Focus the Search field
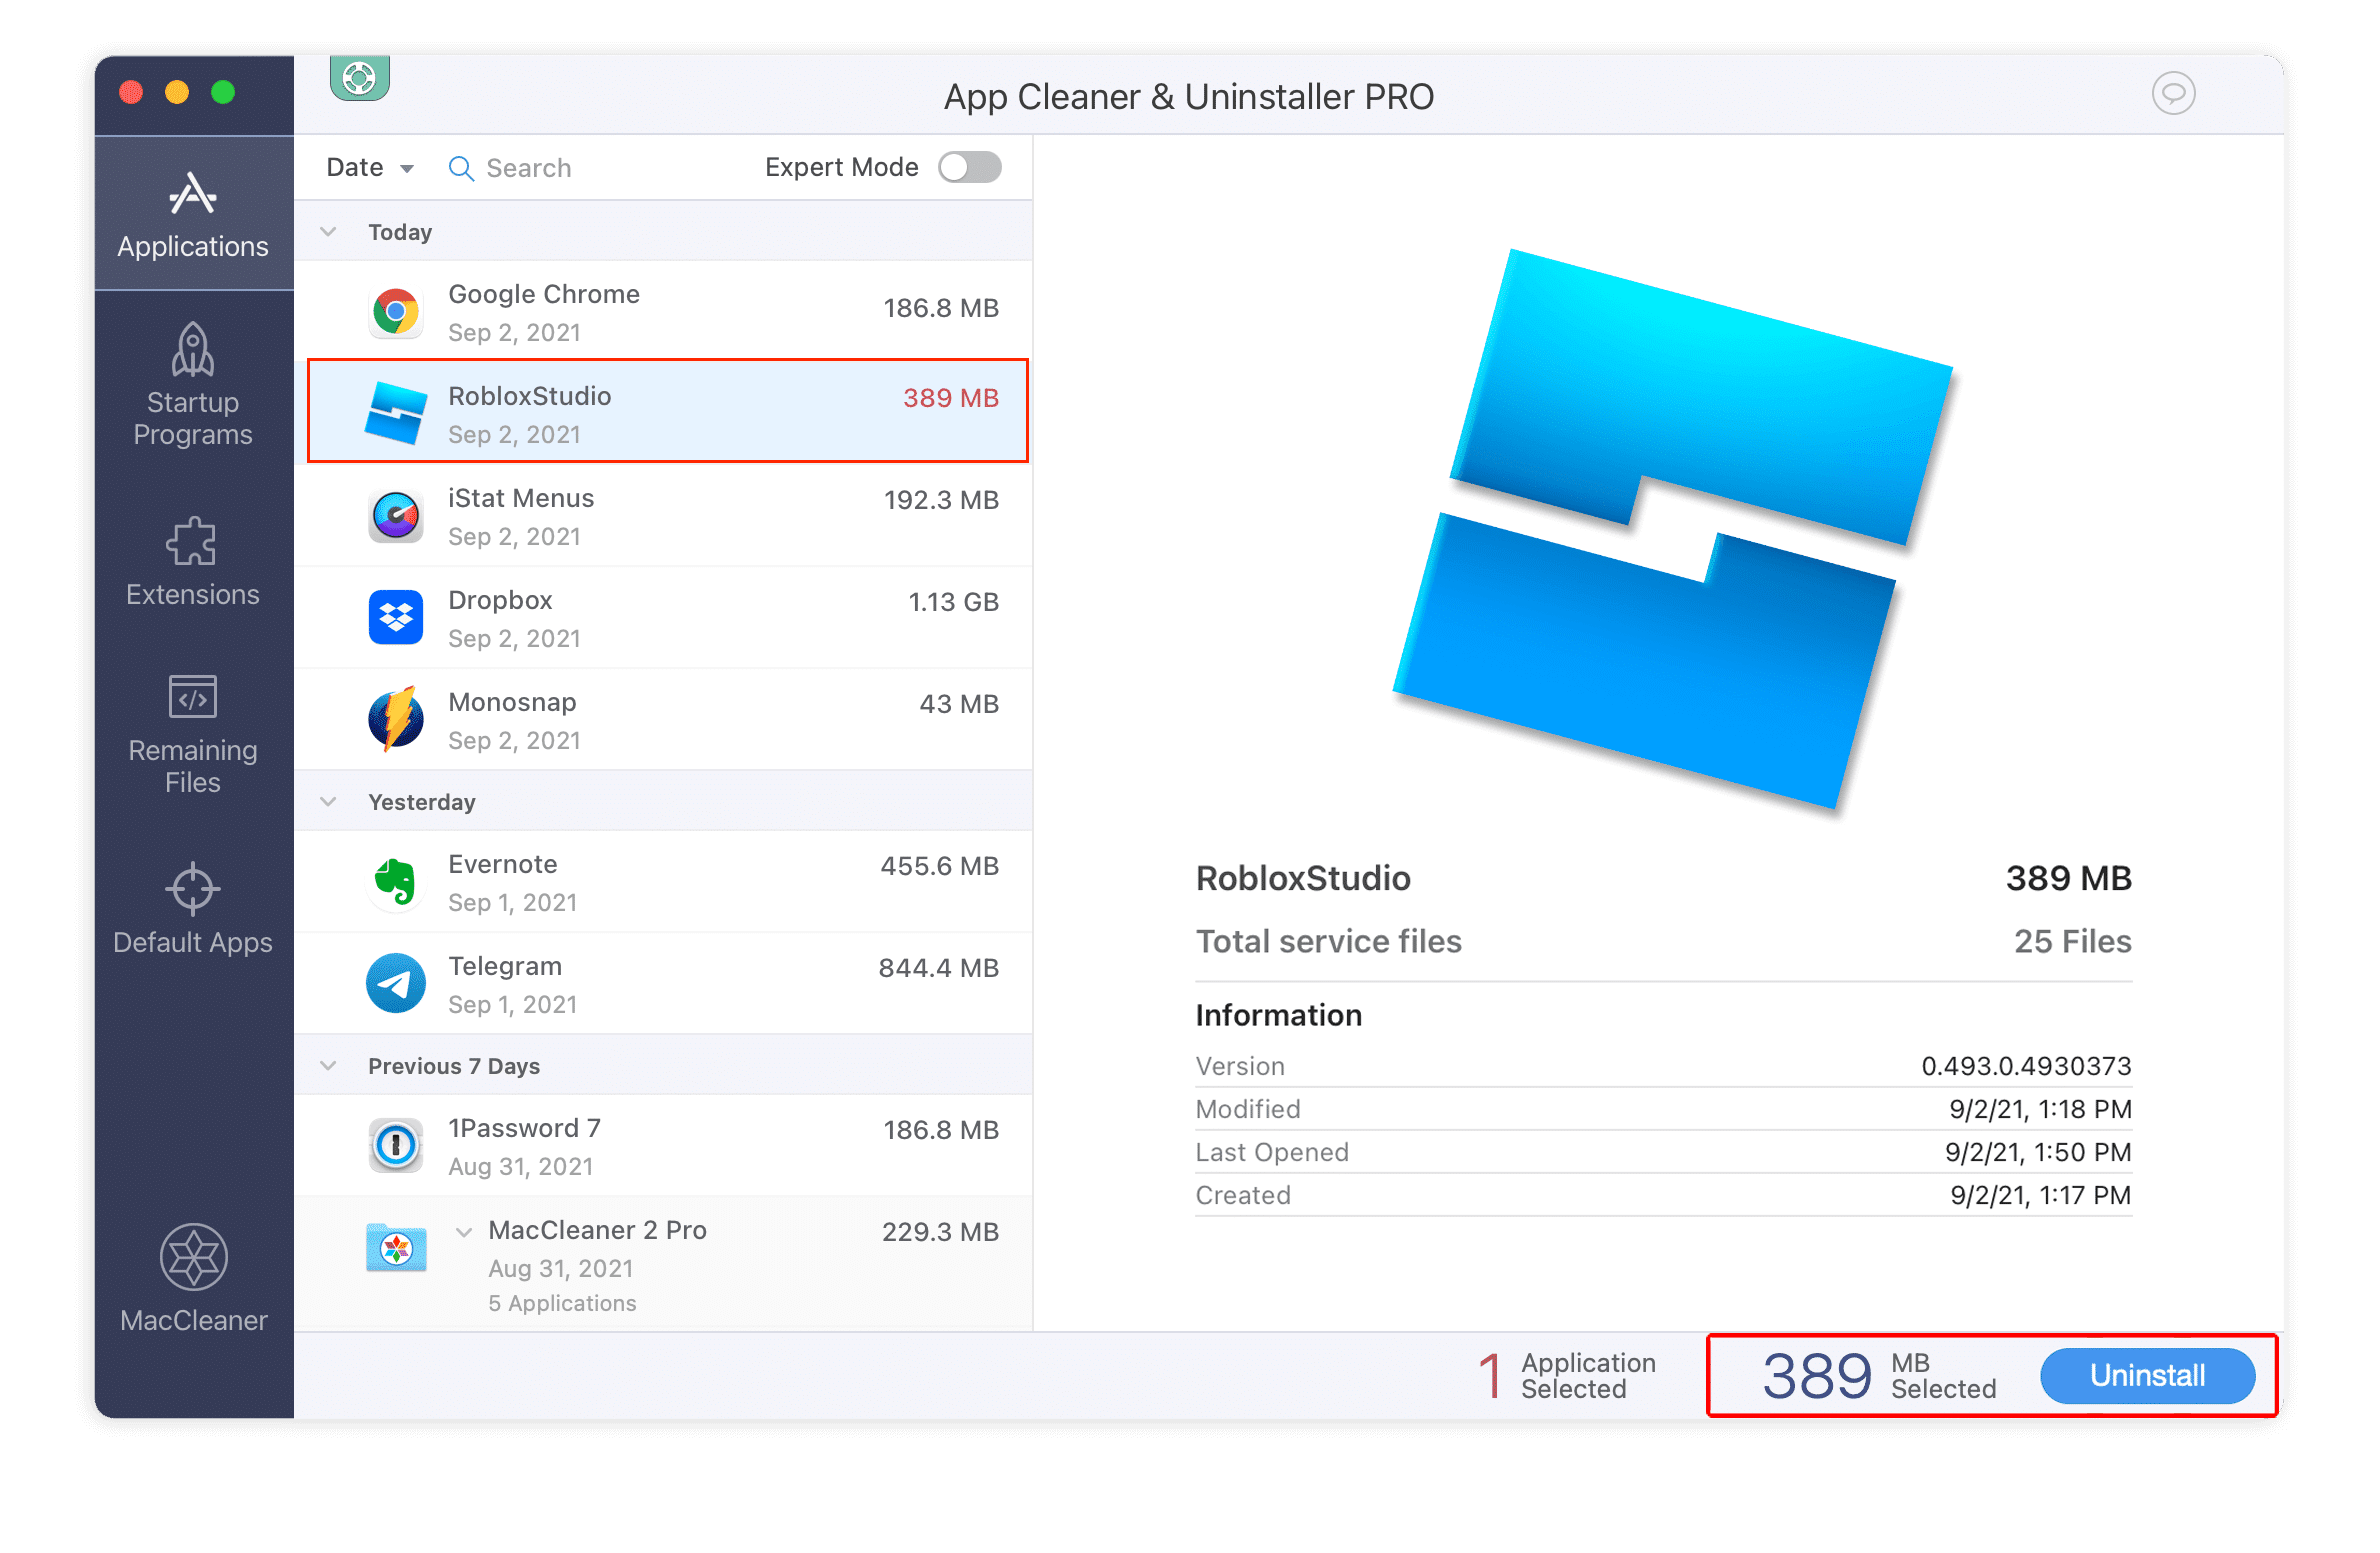Screen dimensions: 2380x1553 point(528,168)
